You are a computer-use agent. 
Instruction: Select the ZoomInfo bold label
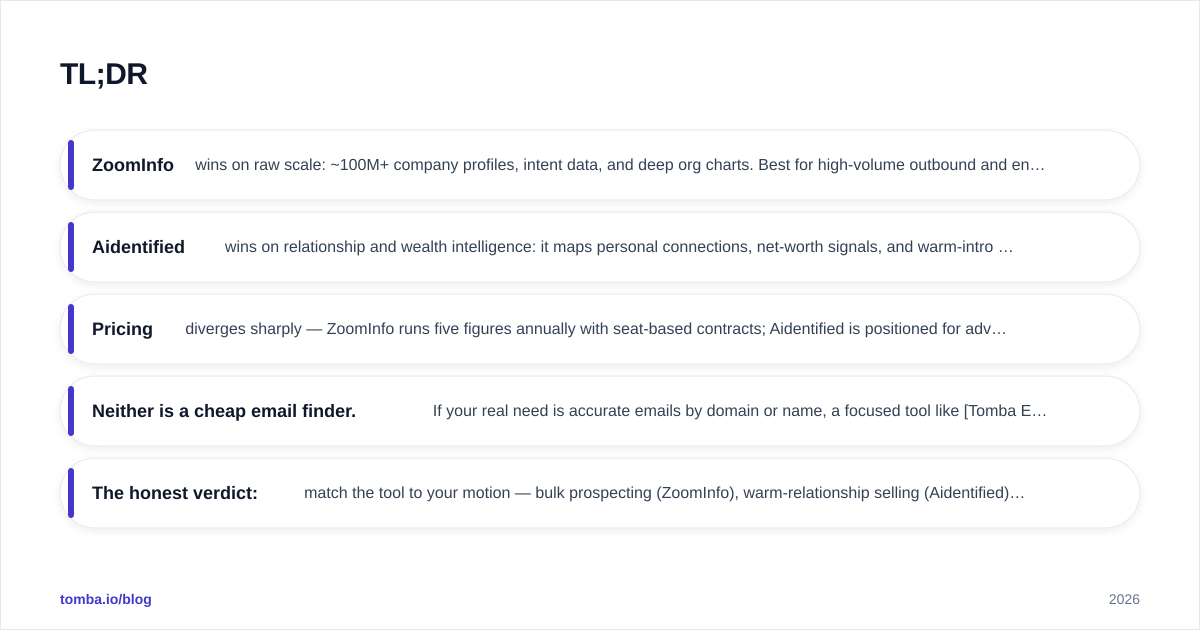(133, 165)
